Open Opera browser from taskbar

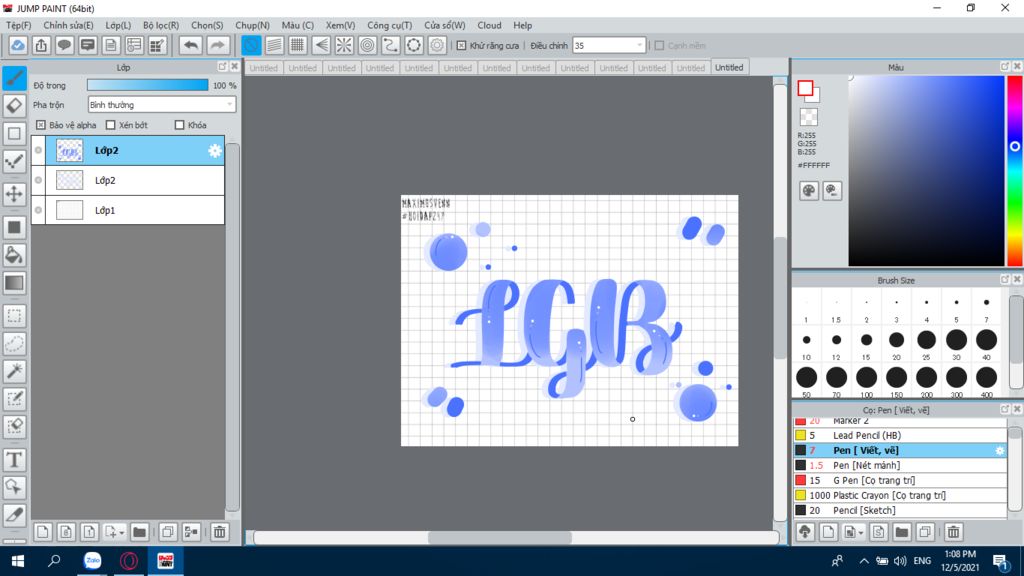[129, 561]
